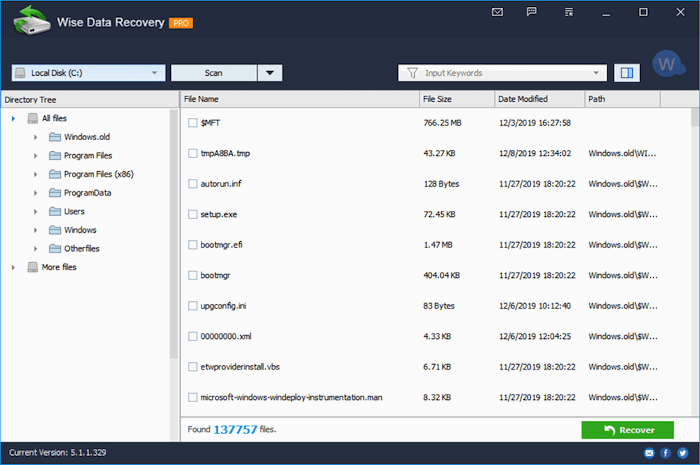Open the Facebook icon in status bar
700x465 pixels.
pyautogui.click(x=666, y=453)
